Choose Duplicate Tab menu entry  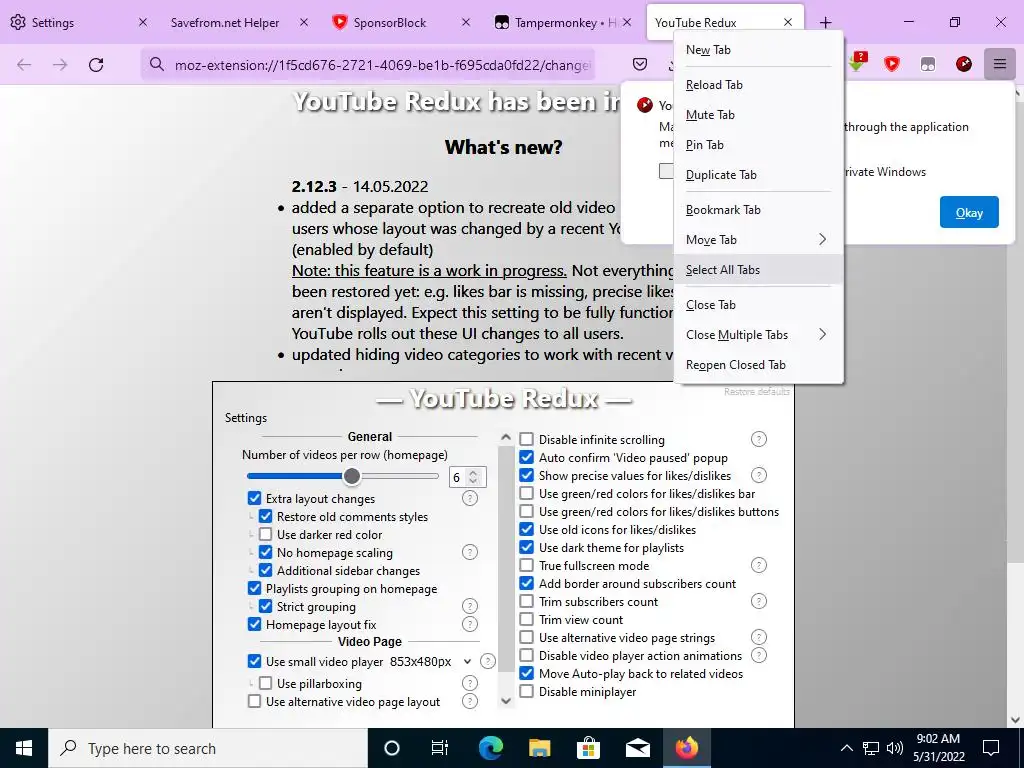pos(758,175)
